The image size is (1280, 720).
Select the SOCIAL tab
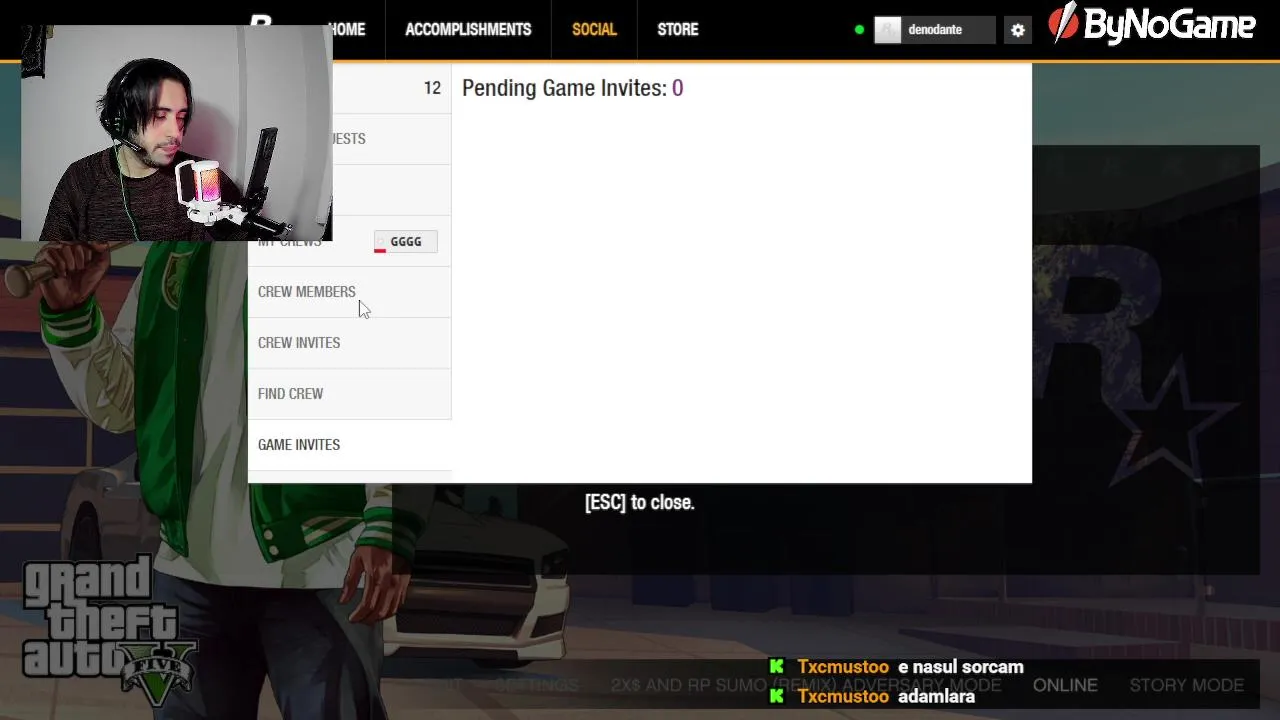pyautogui.click(x=594, y=30)
